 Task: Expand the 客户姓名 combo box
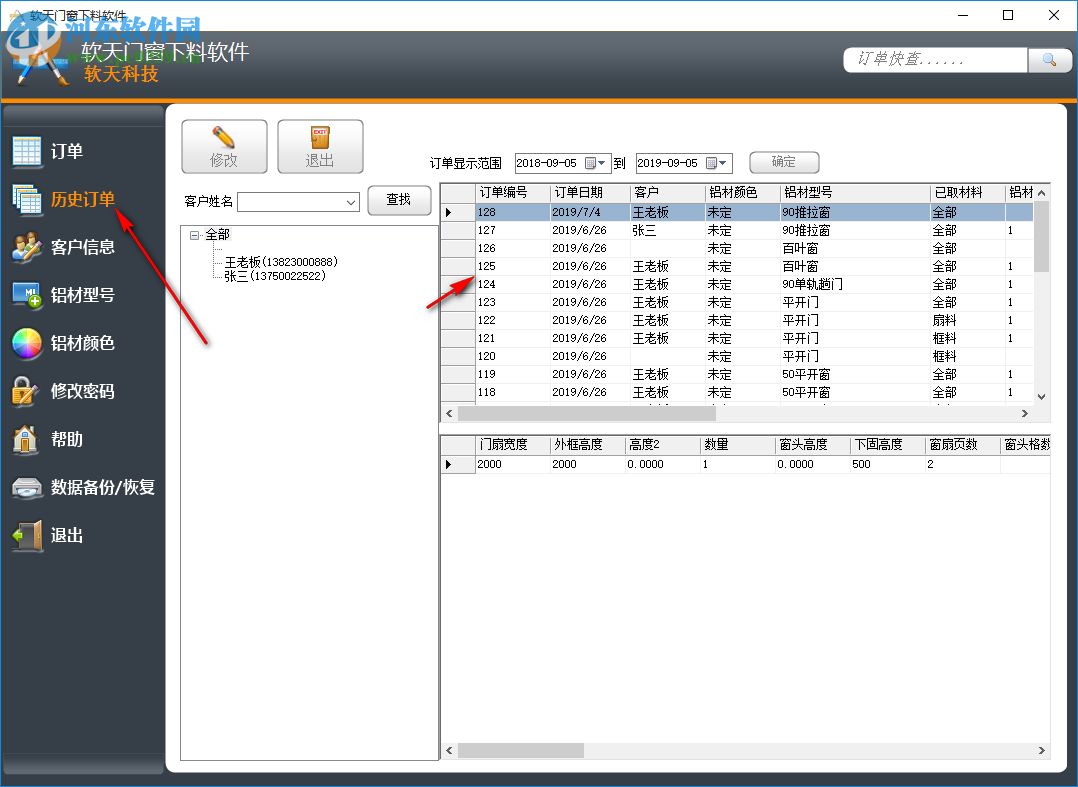point(351,202)
